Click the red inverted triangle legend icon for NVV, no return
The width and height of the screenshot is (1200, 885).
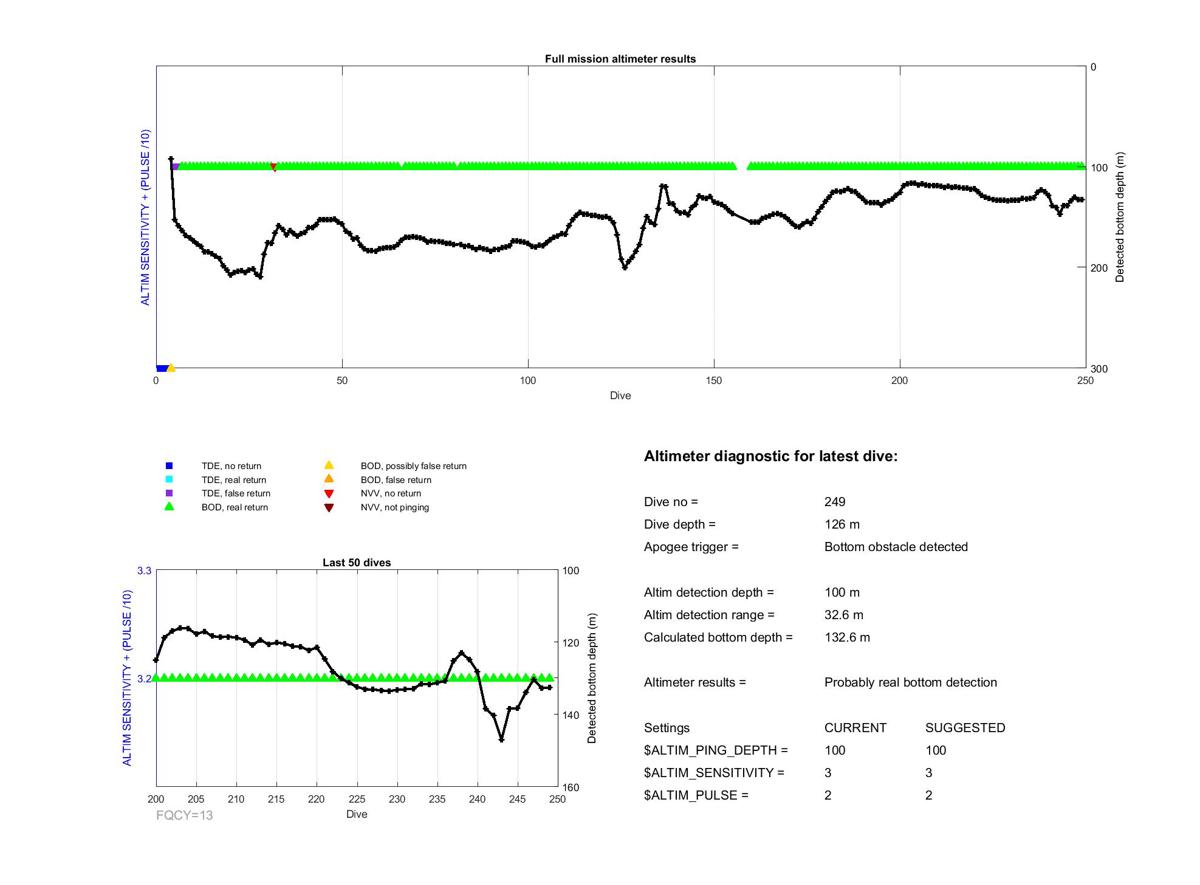point(328,494)
